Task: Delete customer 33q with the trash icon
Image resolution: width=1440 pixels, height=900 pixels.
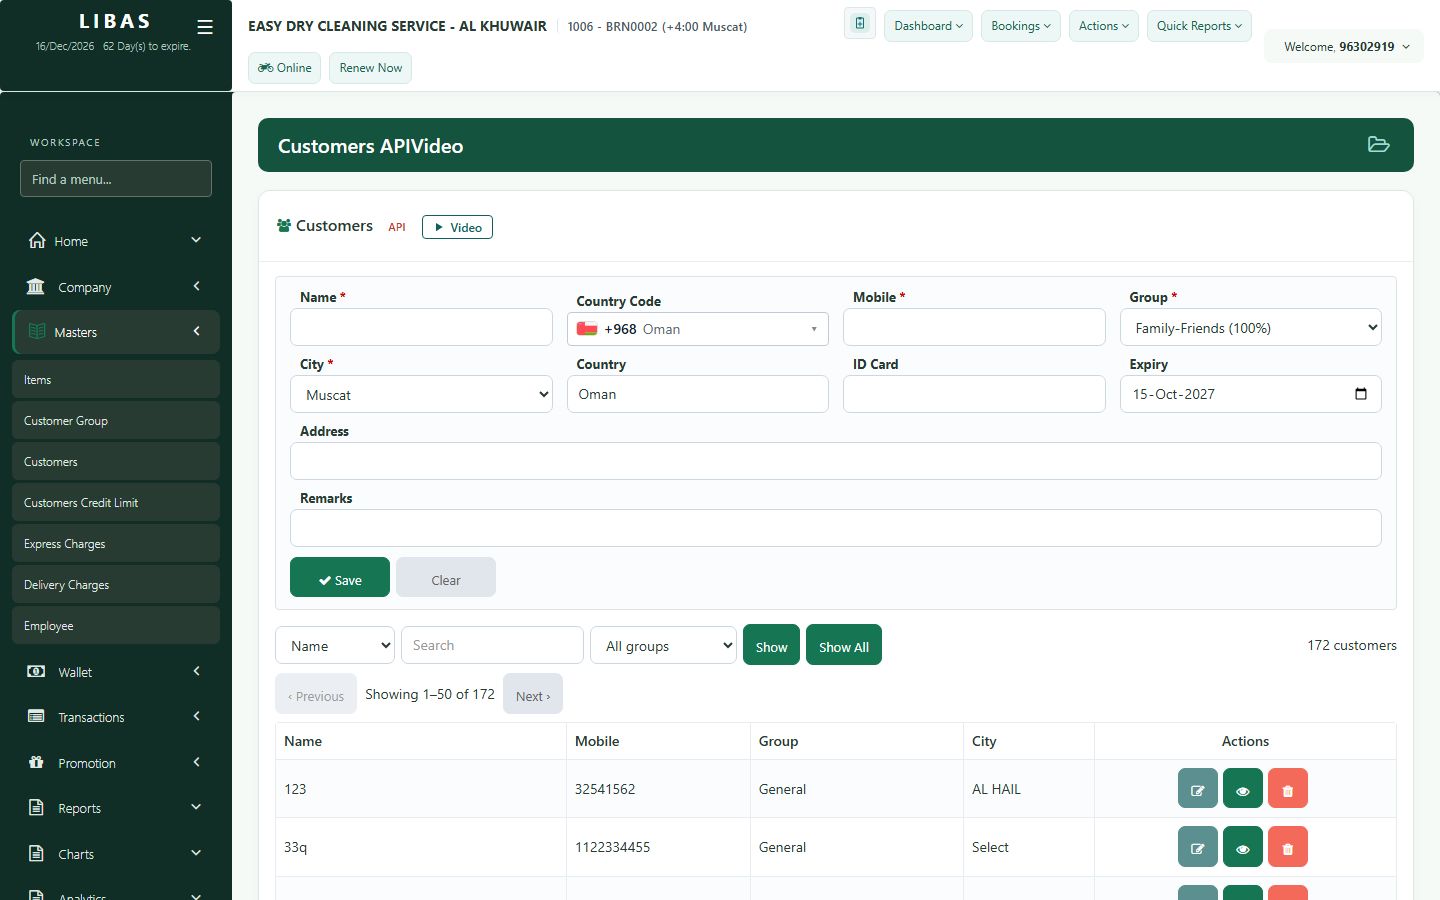Action: coord(1288,847)
